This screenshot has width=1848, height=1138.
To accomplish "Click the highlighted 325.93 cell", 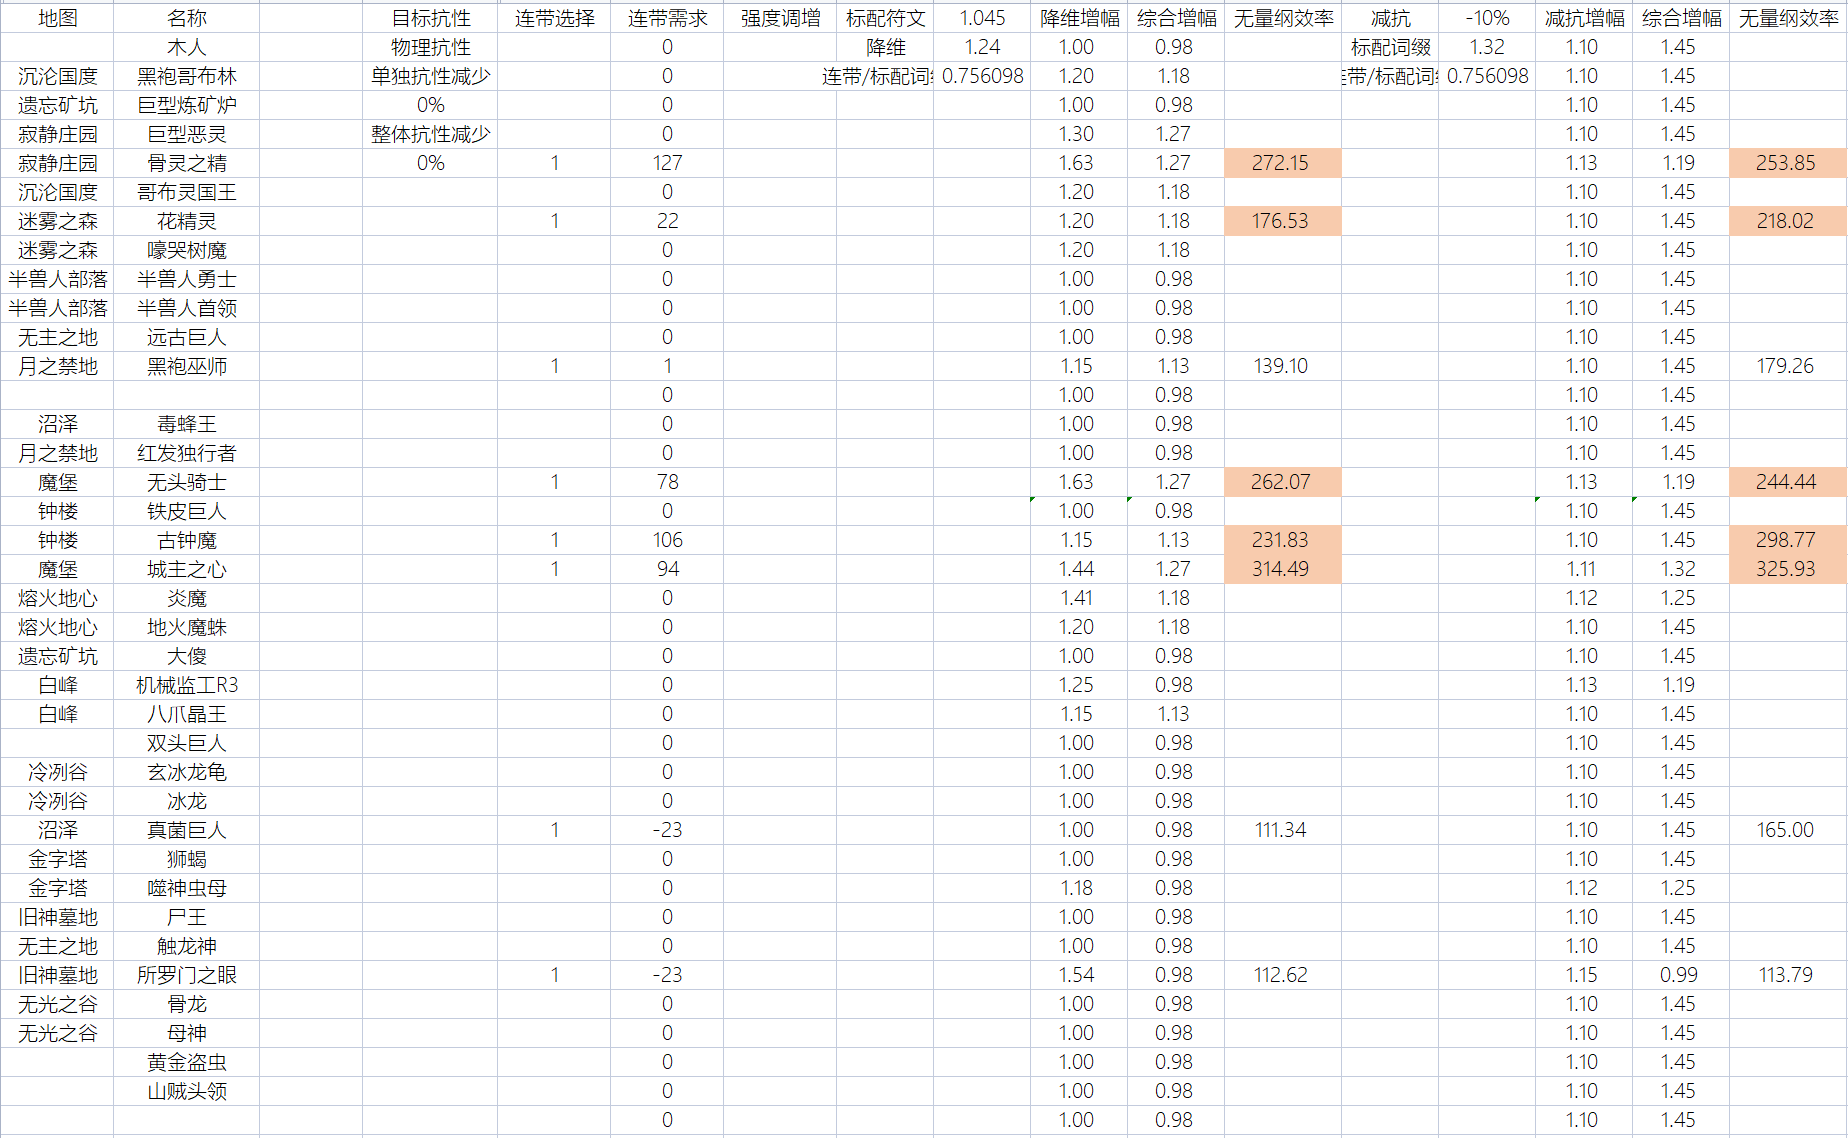I will 1788,569.
